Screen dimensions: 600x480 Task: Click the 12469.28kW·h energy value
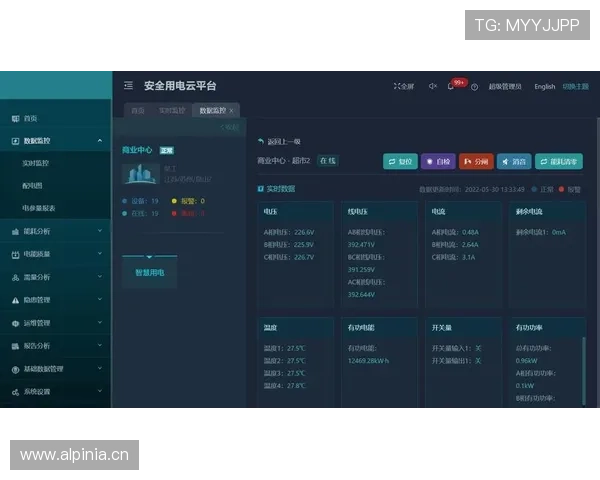(368, 361)
